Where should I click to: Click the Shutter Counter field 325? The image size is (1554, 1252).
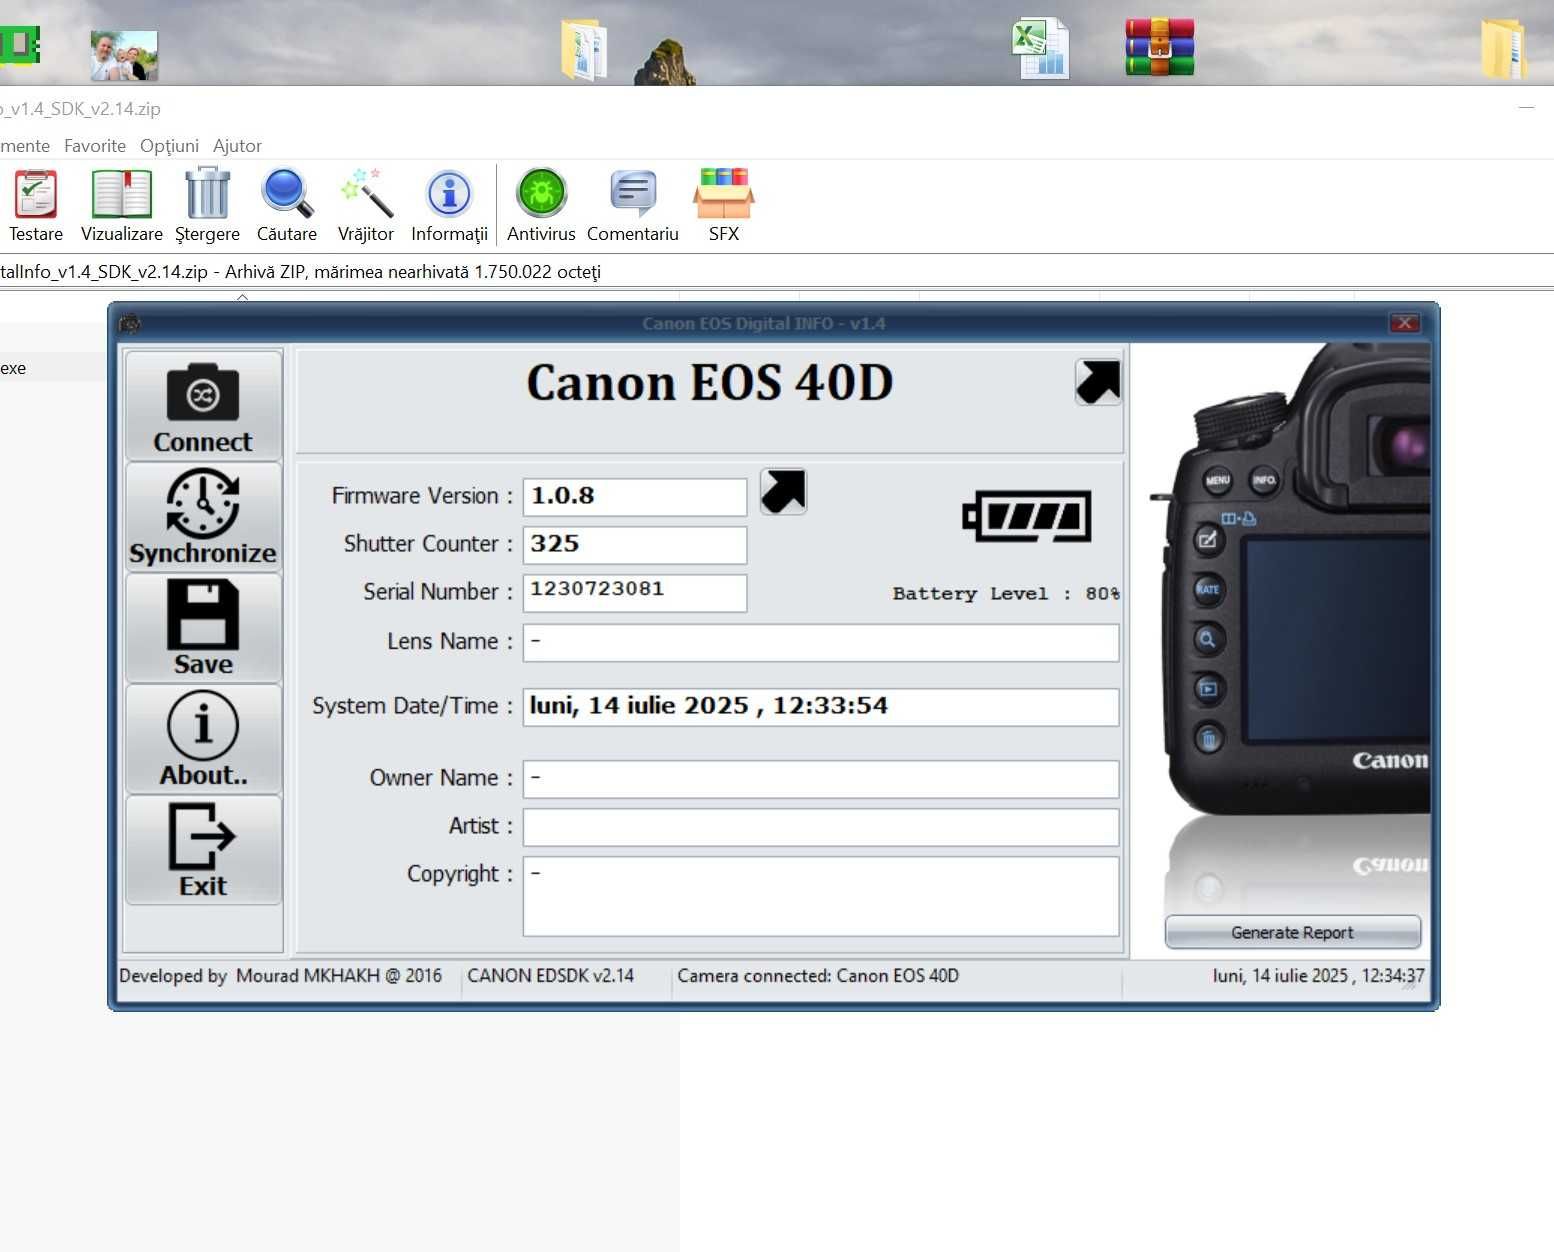(635, 545)
